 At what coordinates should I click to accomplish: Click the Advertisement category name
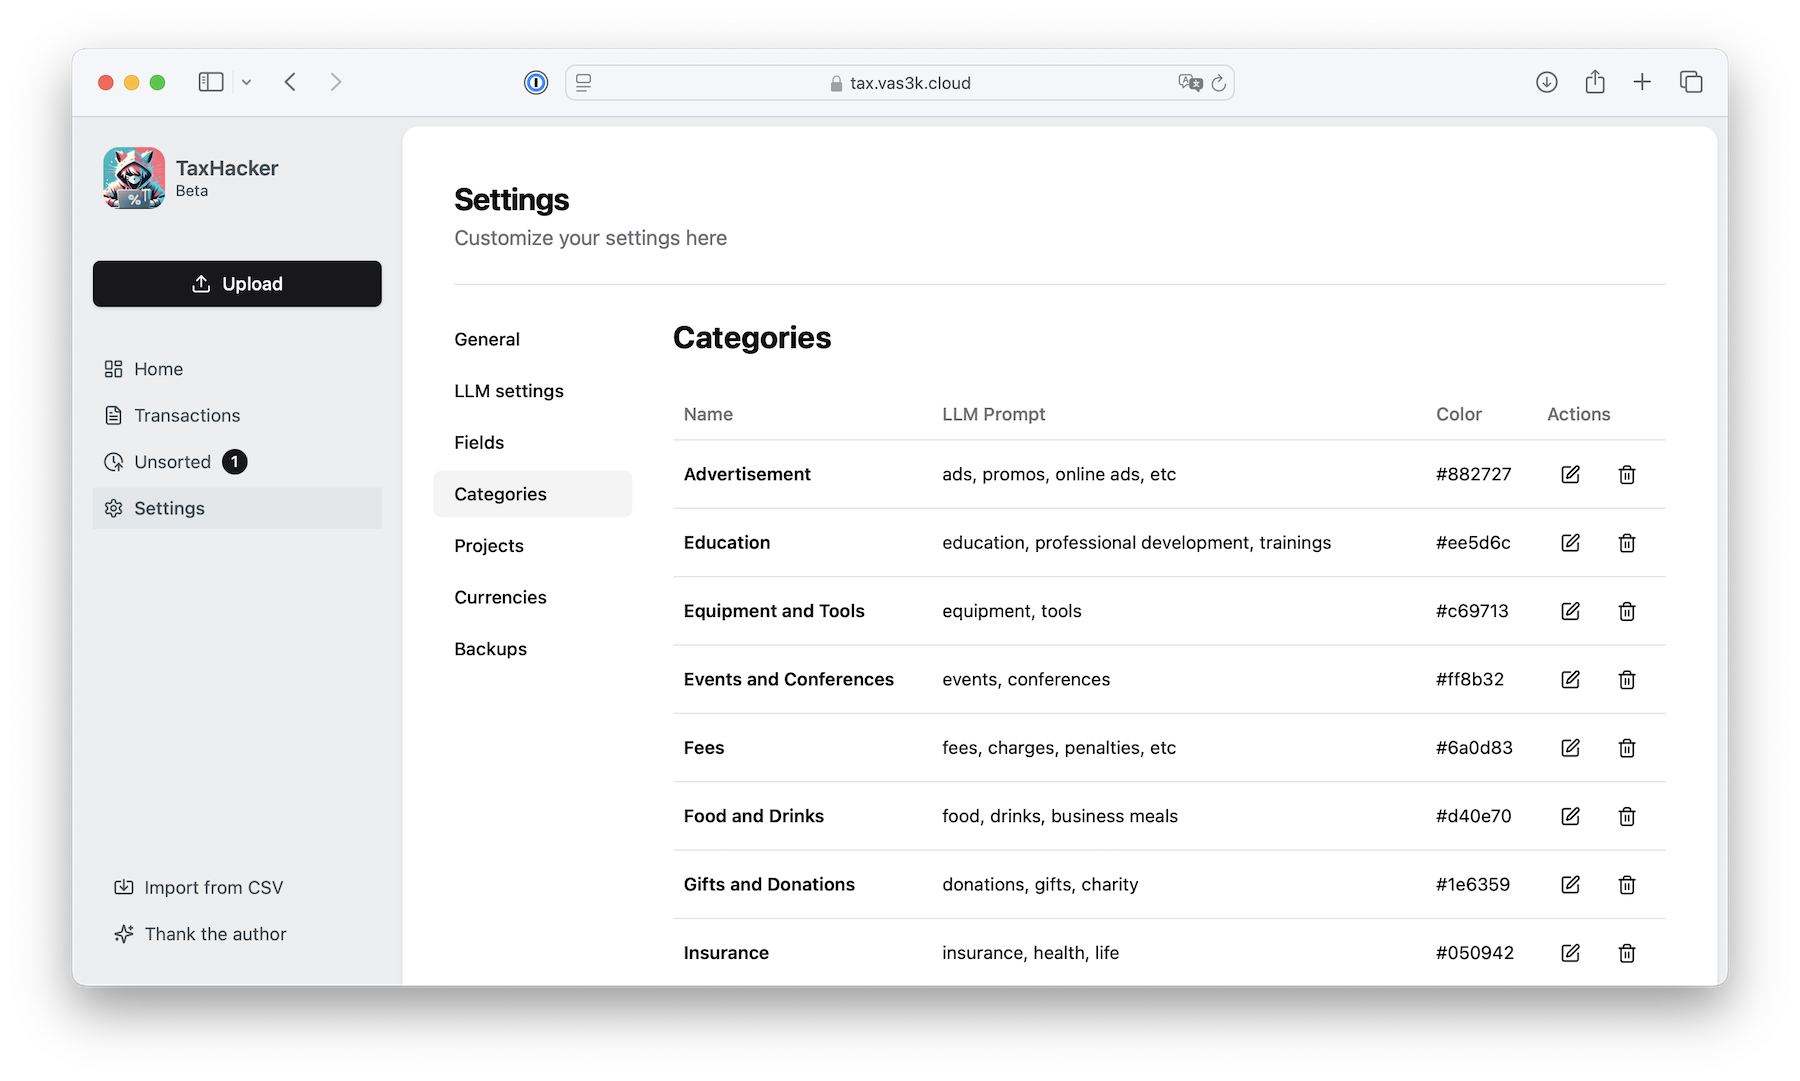pyautogui.click(x=747, y=474)
